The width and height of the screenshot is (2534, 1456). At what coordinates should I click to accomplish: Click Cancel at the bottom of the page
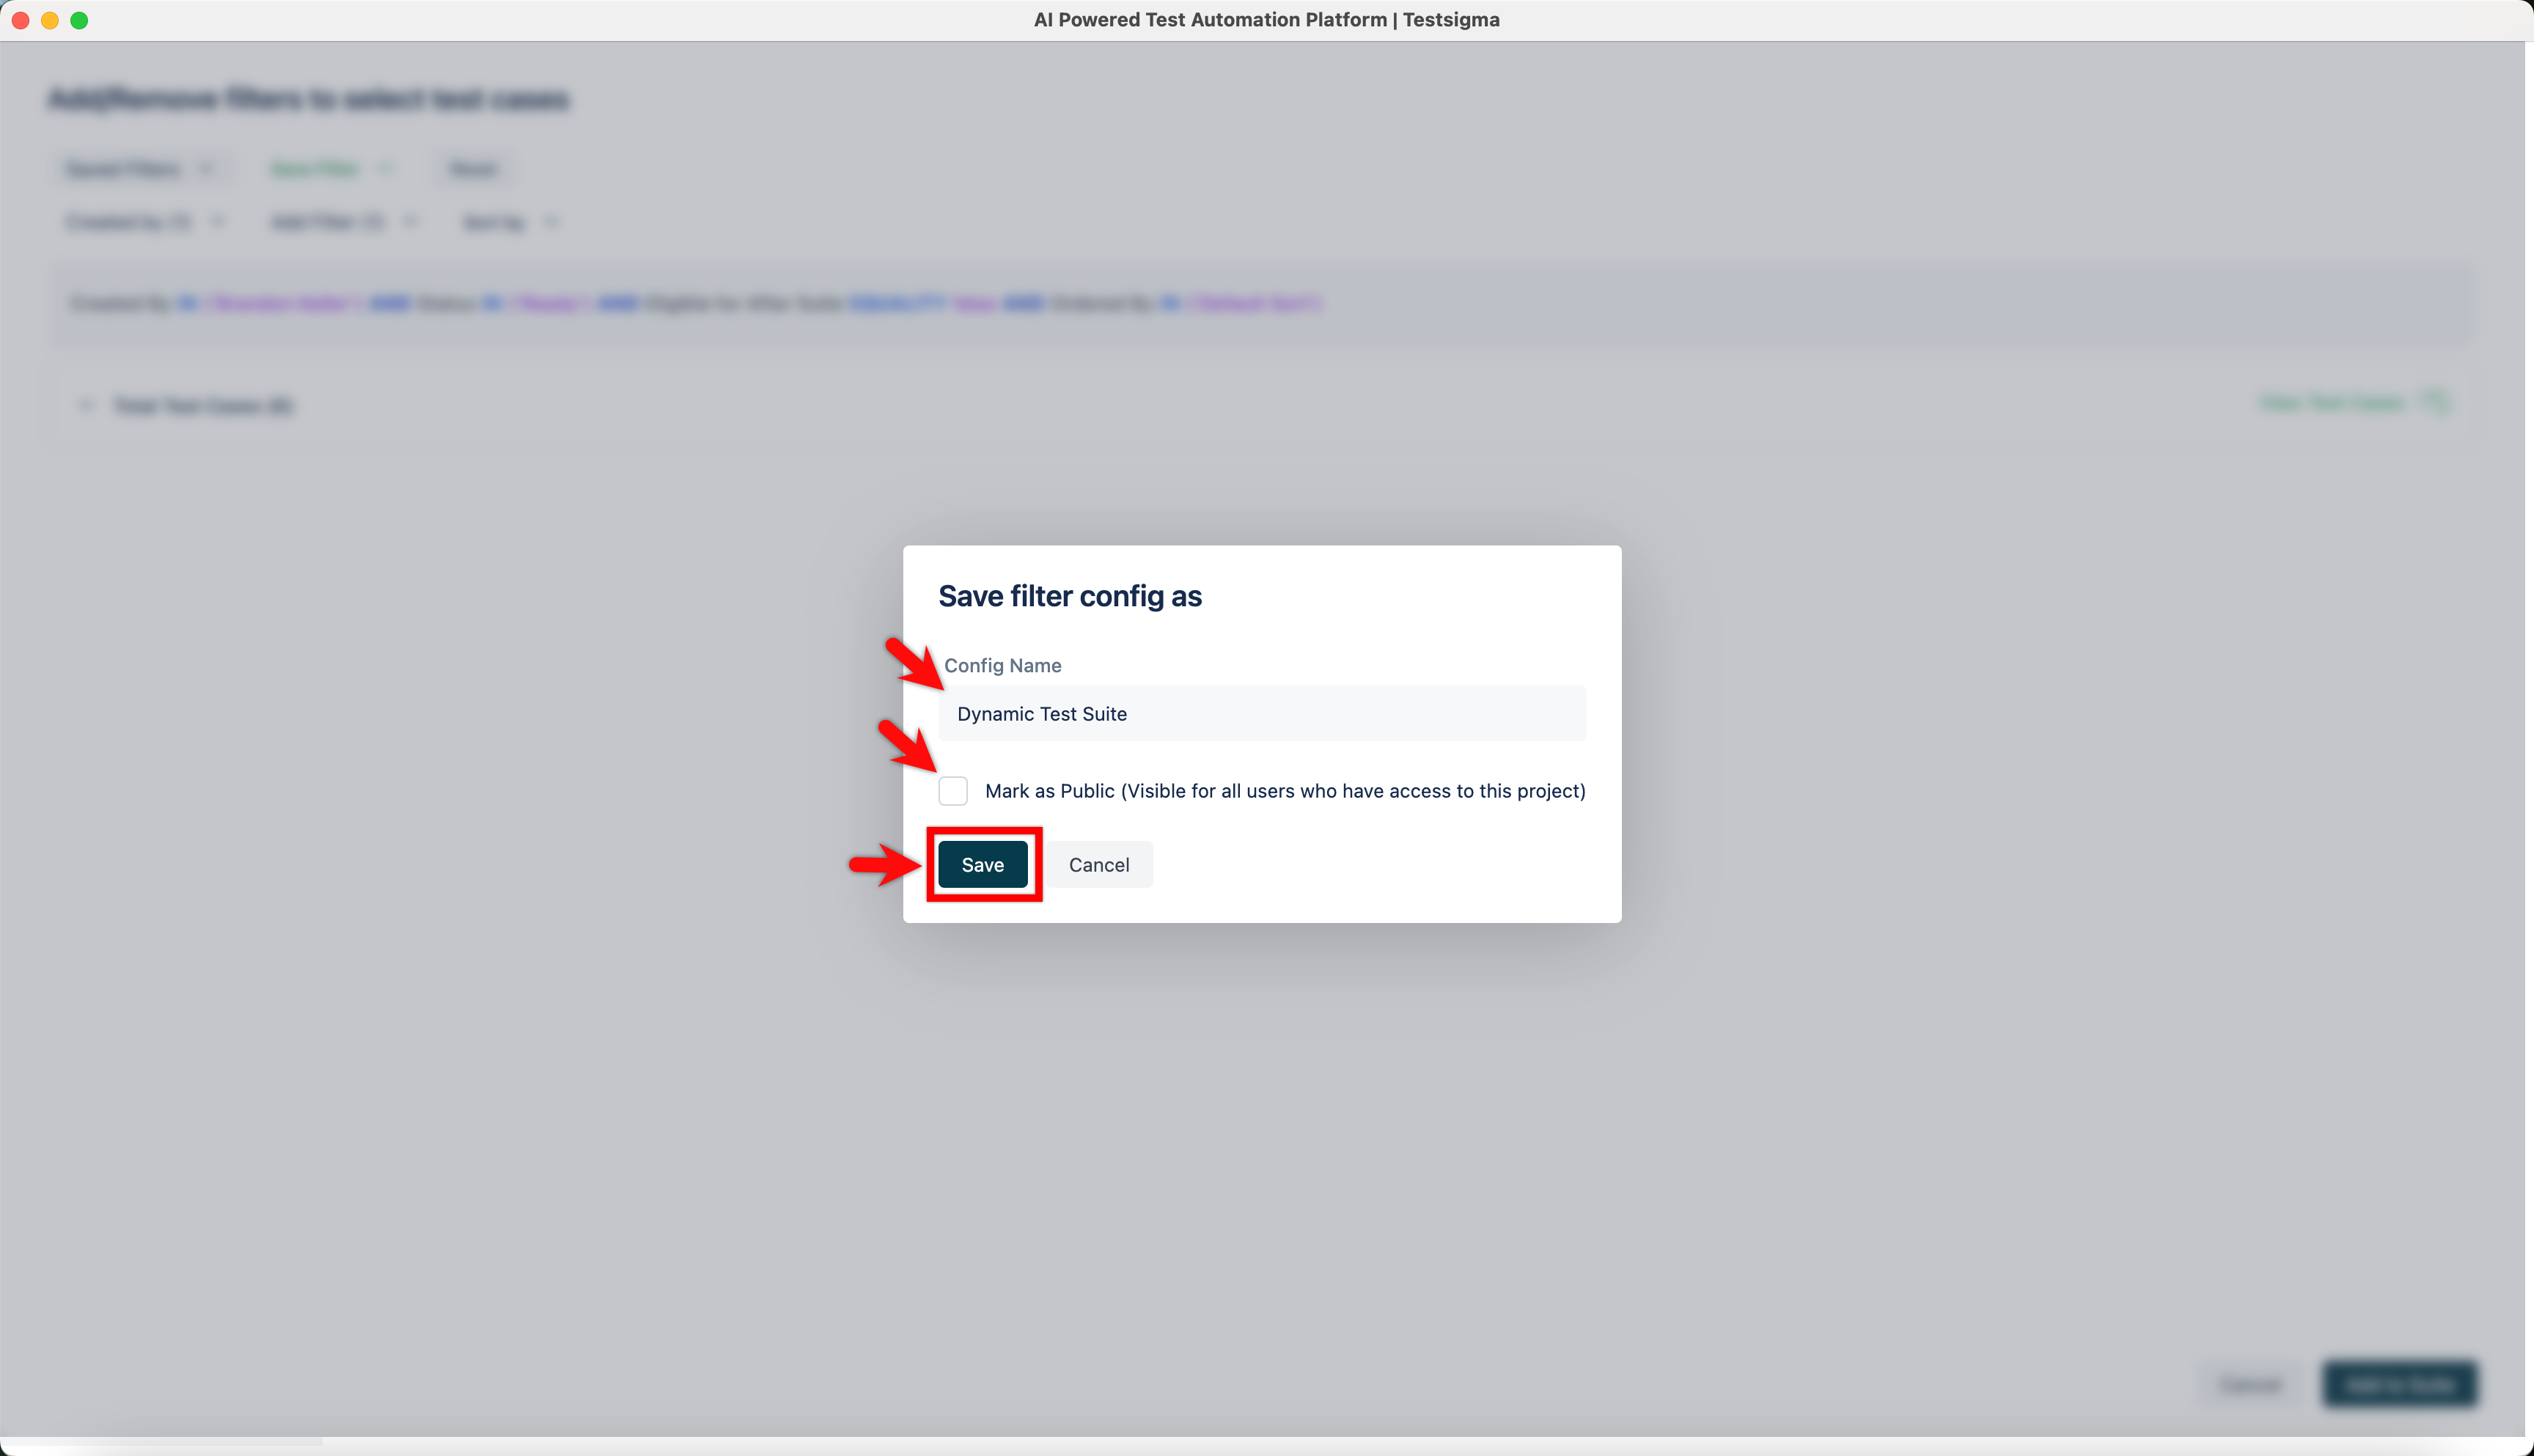tap(2250, 1384)
